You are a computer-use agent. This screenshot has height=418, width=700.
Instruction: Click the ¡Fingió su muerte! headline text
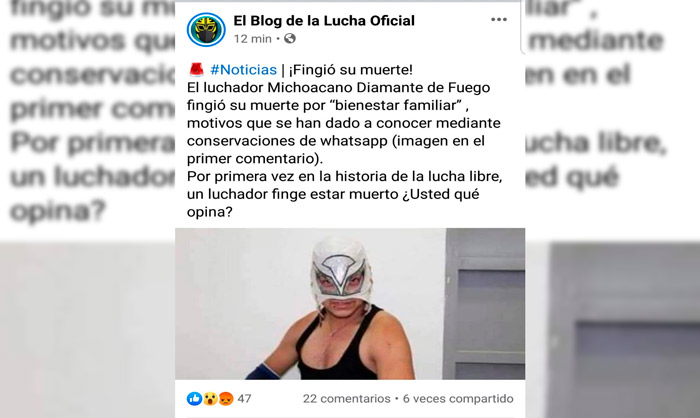coord(351,70)
